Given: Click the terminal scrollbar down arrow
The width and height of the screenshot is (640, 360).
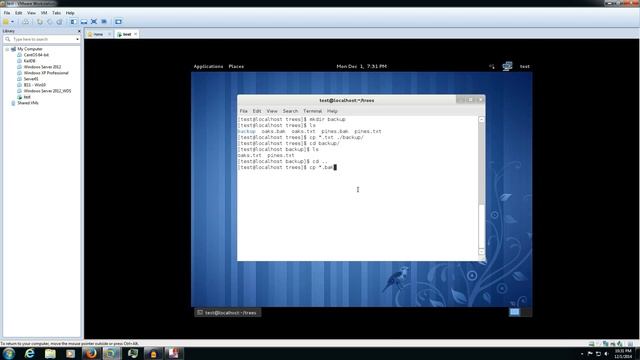Looking at the screenshot, I should click(482, 252).
